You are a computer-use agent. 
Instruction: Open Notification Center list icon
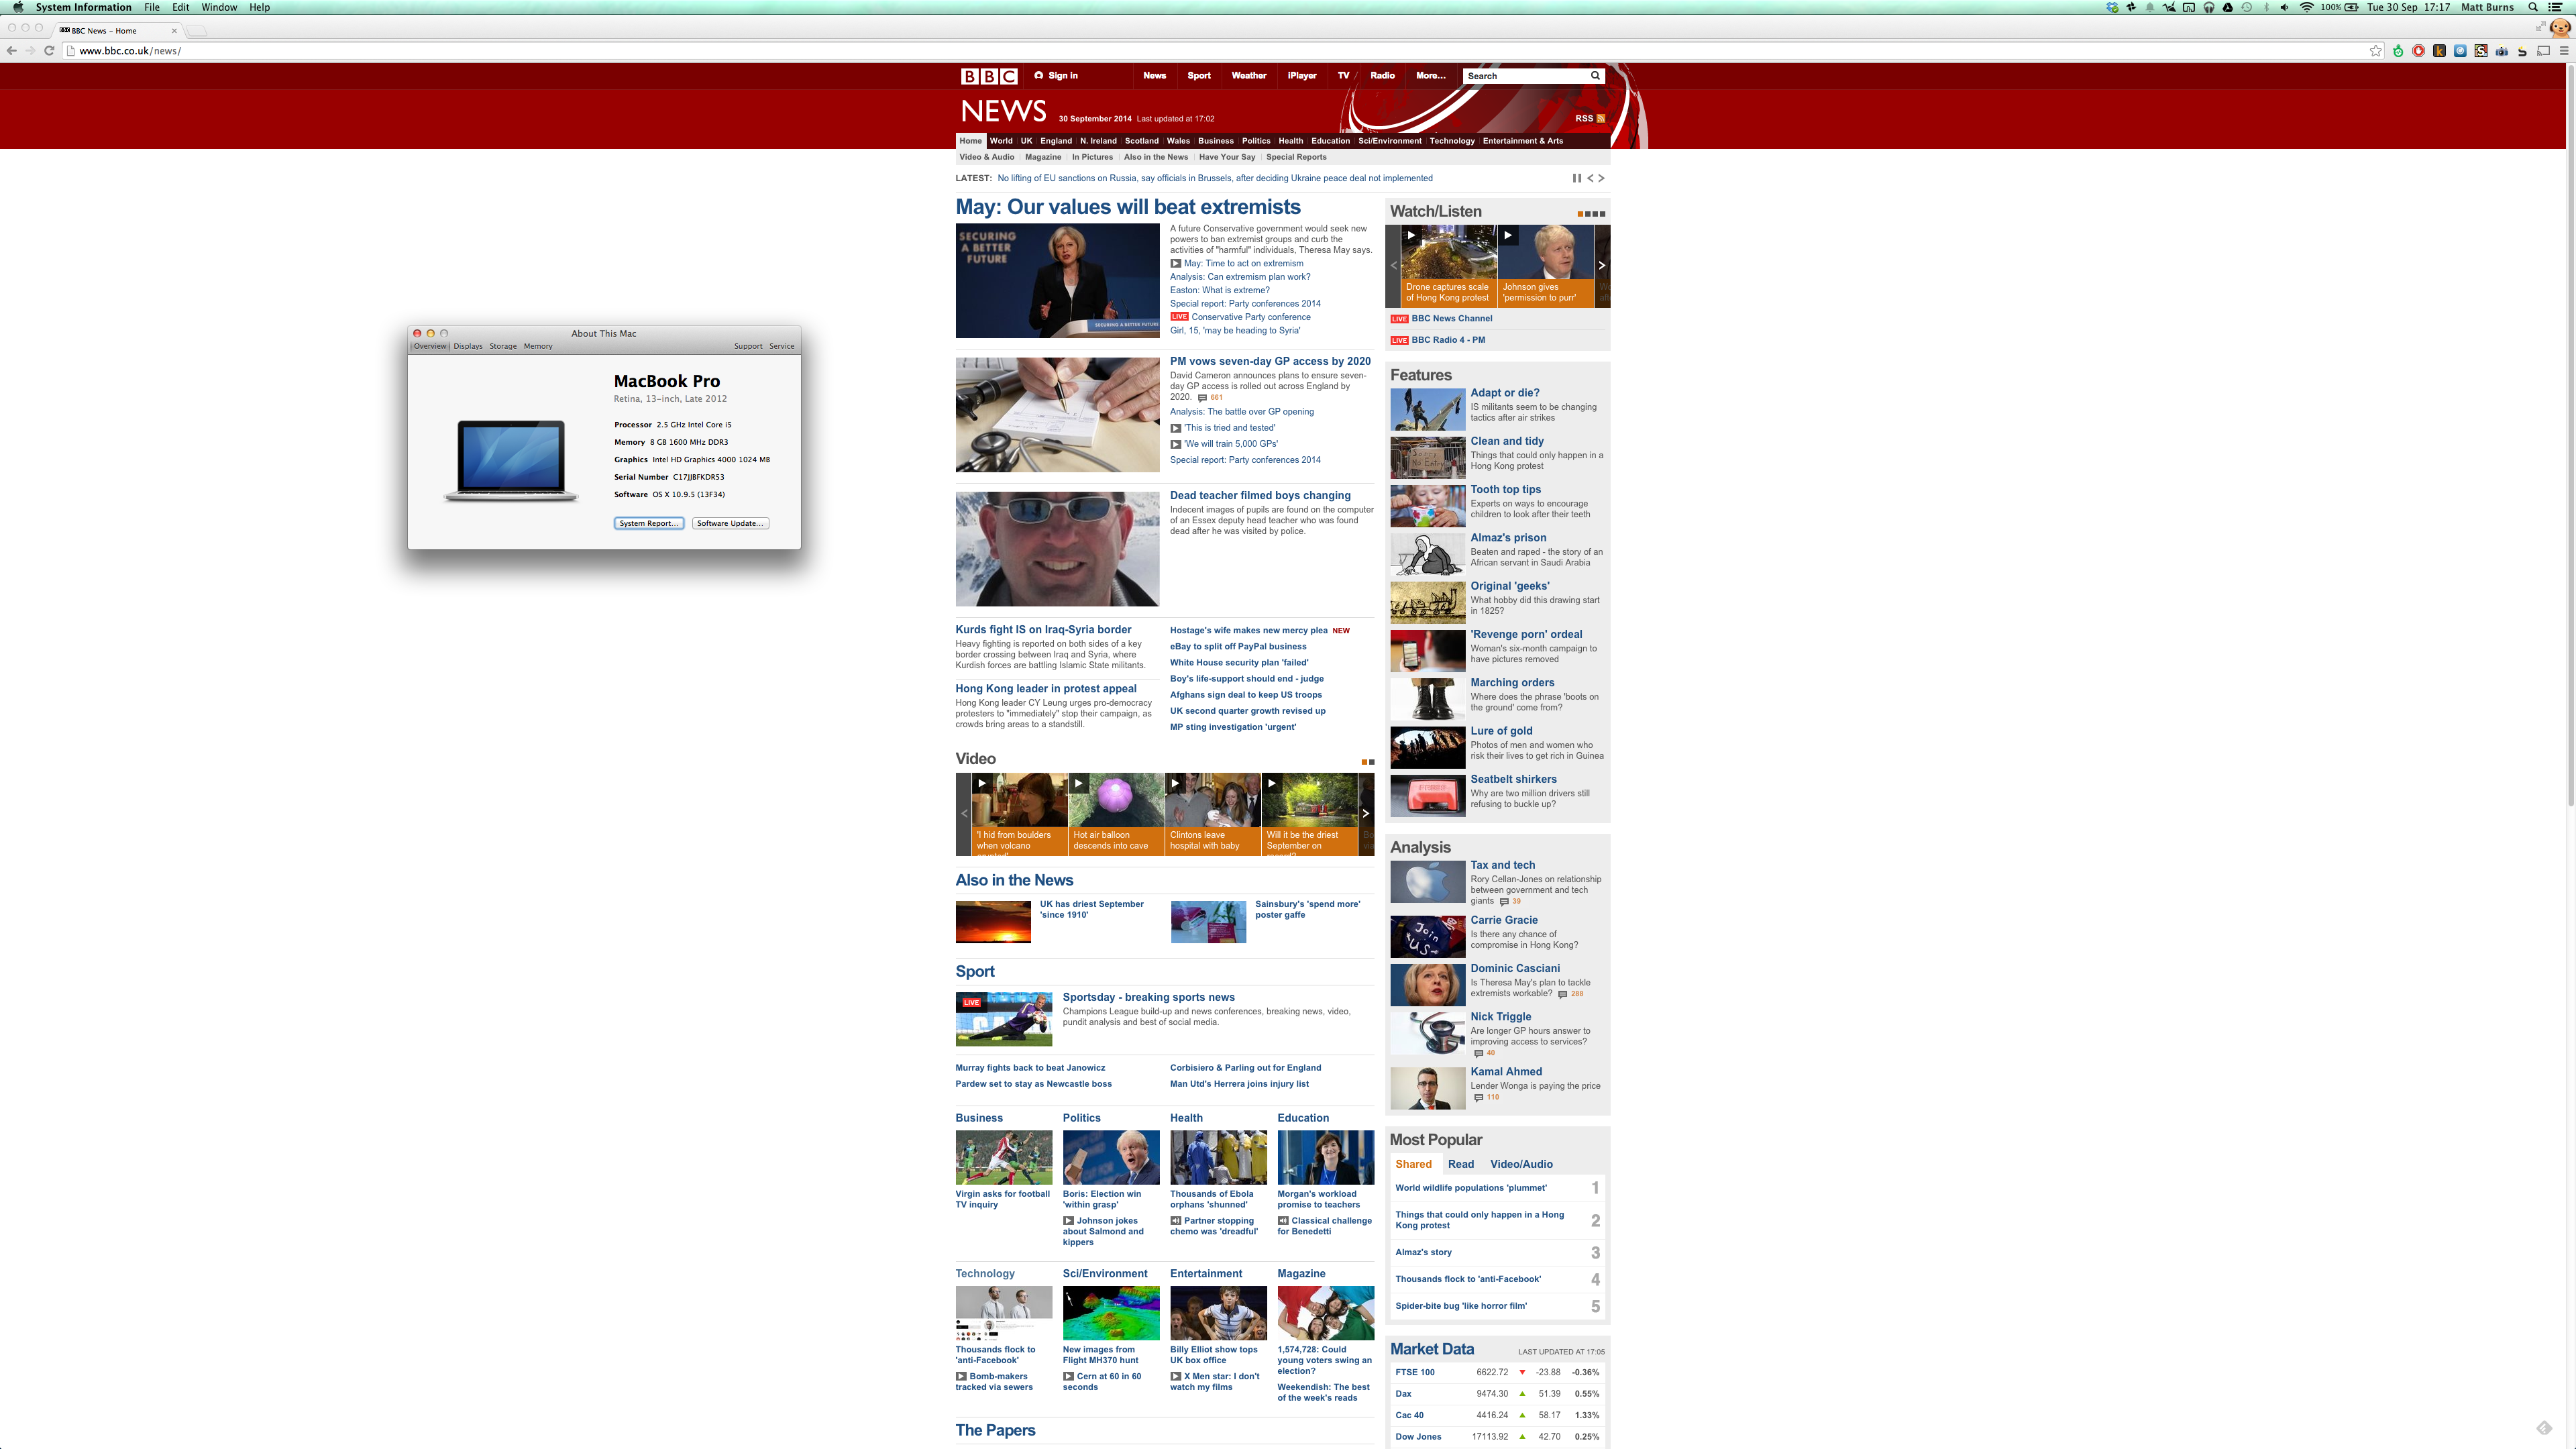tap(2555, 7)
